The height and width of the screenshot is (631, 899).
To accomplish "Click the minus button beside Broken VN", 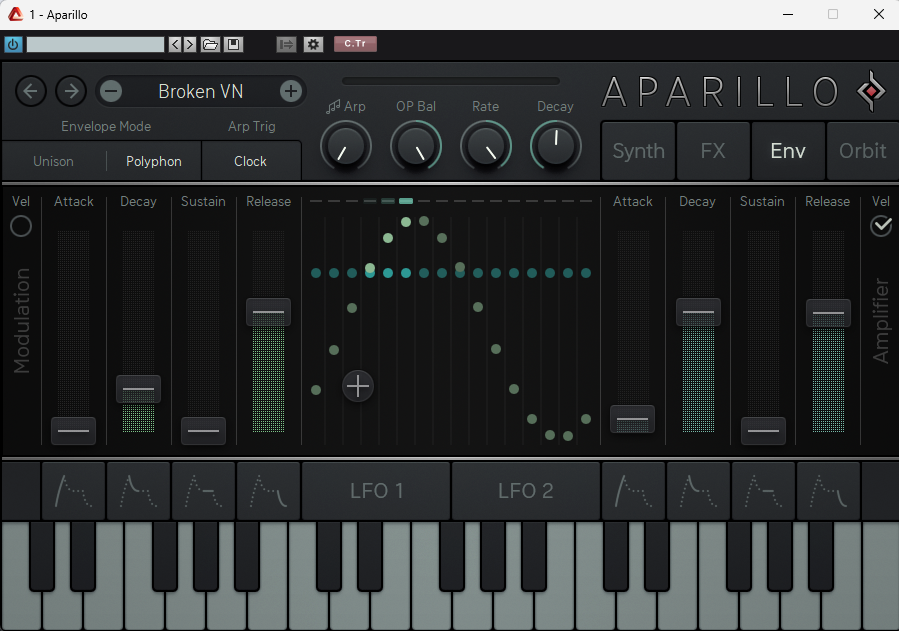I will tap(111, 91).
